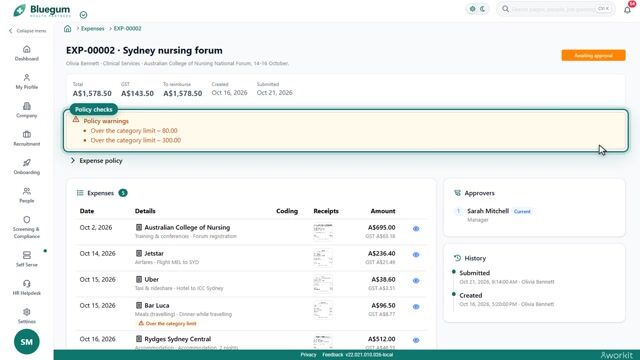View the Uber expense eye icon
Image resolution: width=640 pixels, height=360 pixels.
pos(416,281)
